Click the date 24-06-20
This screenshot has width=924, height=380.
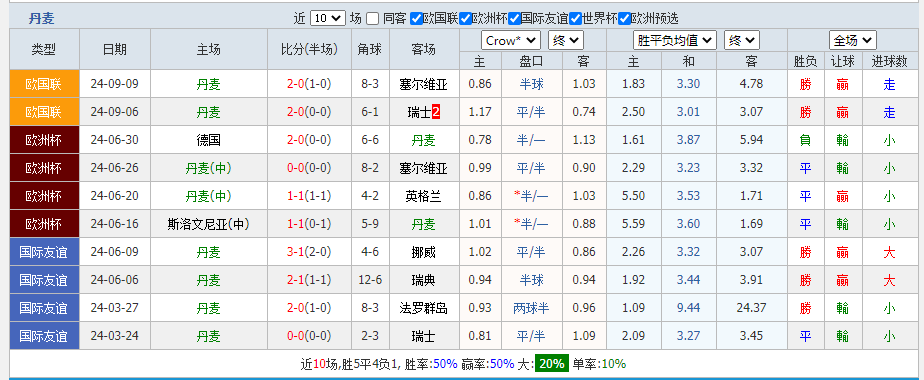tap(115, 196)
